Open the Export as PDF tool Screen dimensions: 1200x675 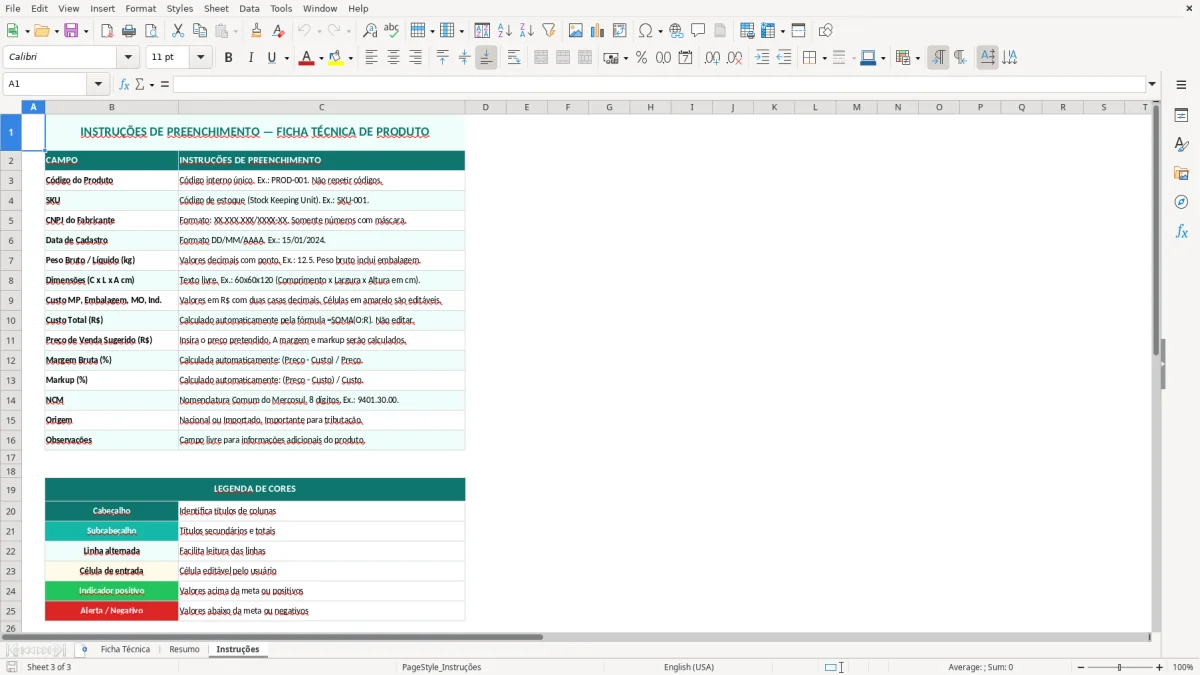coord(107,31)
